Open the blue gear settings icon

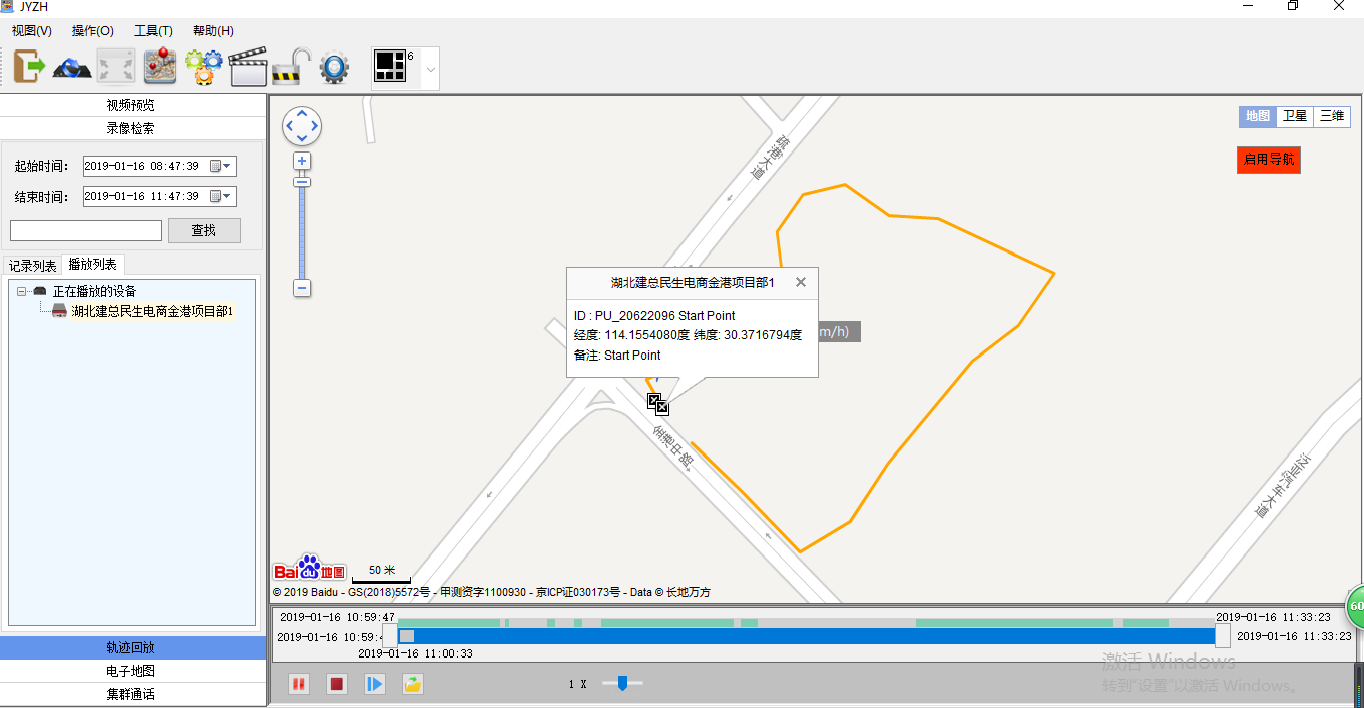(334, 67)
